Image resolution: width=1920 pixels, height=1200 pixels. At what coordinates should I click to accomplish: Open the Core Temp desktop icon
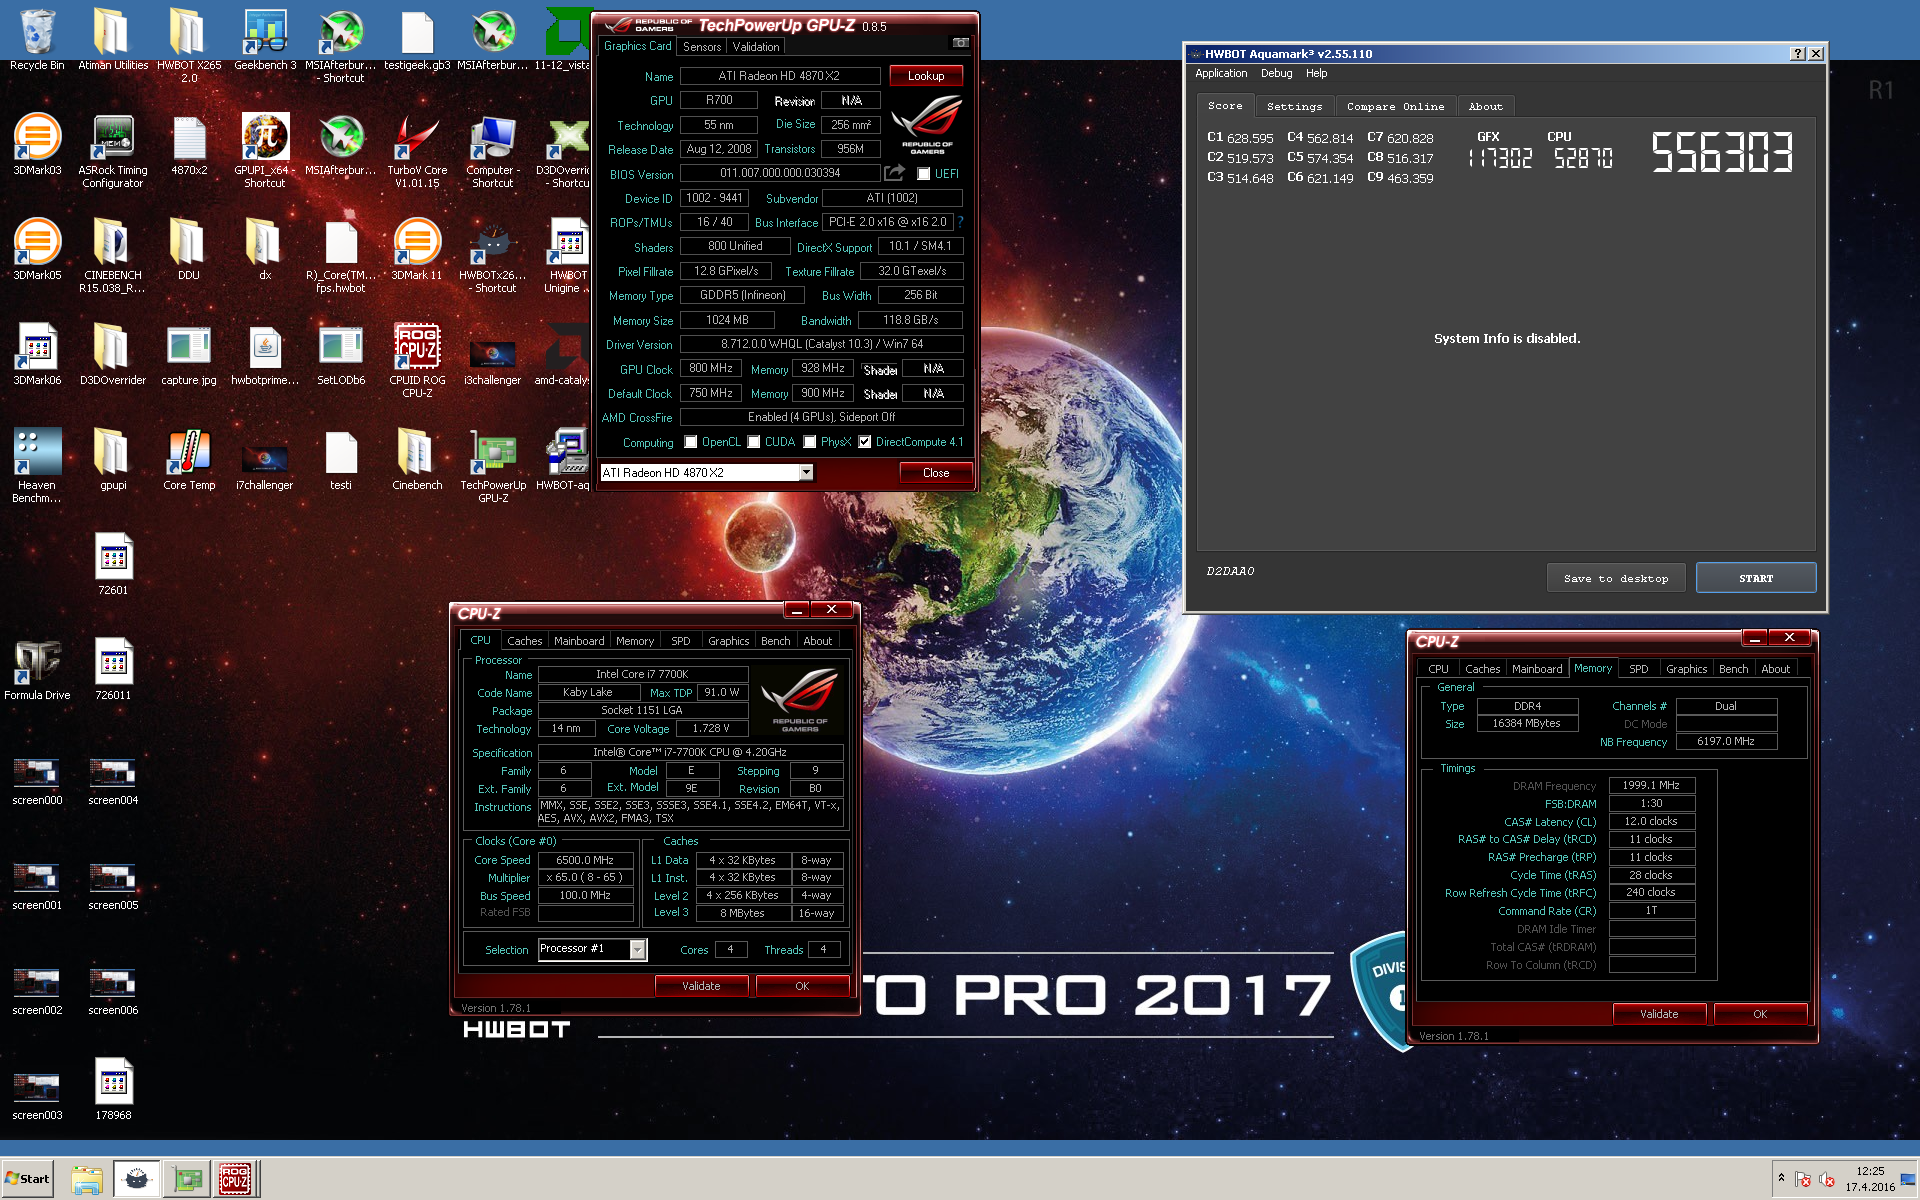[189, 460]
